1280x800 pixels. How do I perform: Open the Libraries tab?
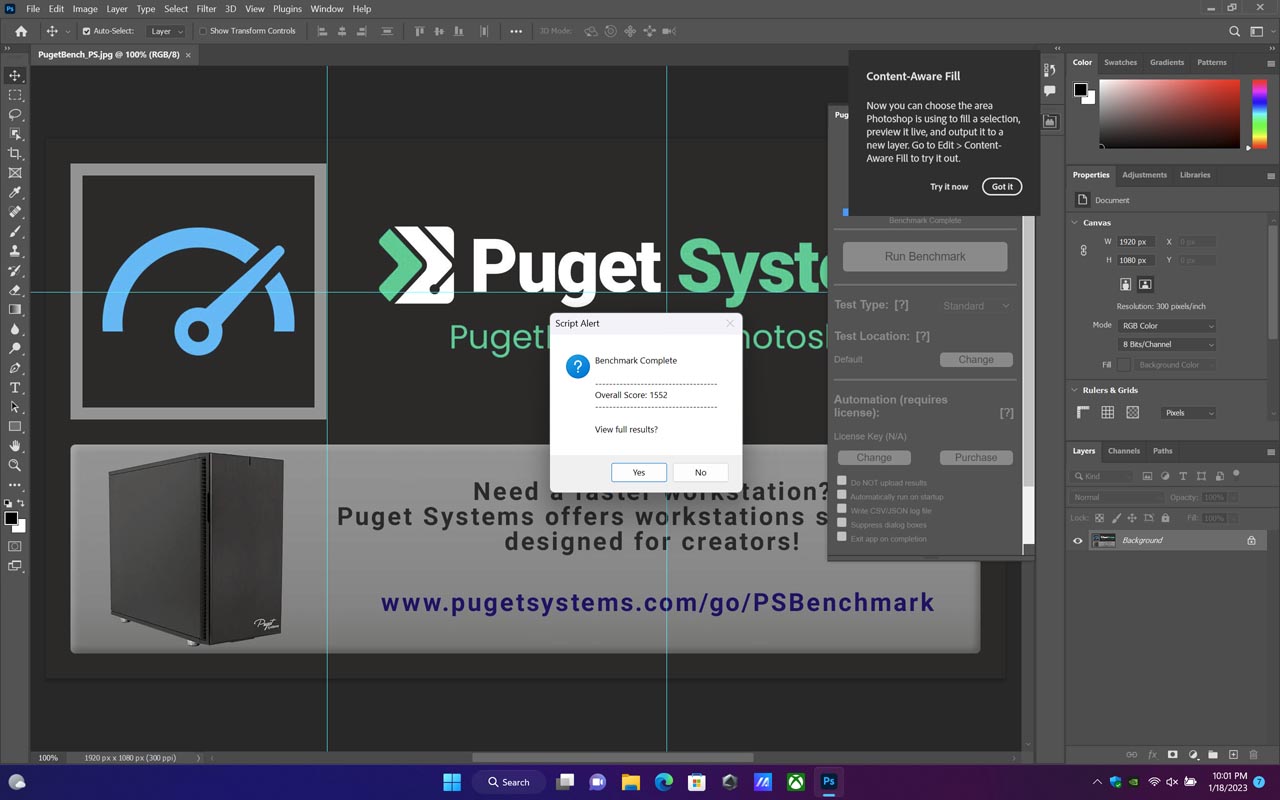click(x=1195, y=175)
